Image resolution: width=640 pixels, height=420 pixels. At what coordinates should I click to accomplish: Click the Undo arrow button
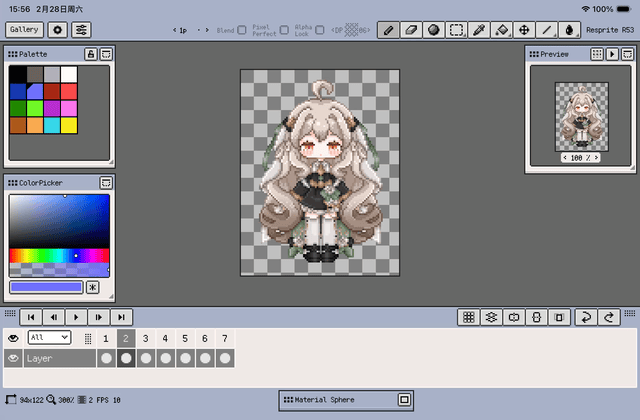[x=587, y=317]
